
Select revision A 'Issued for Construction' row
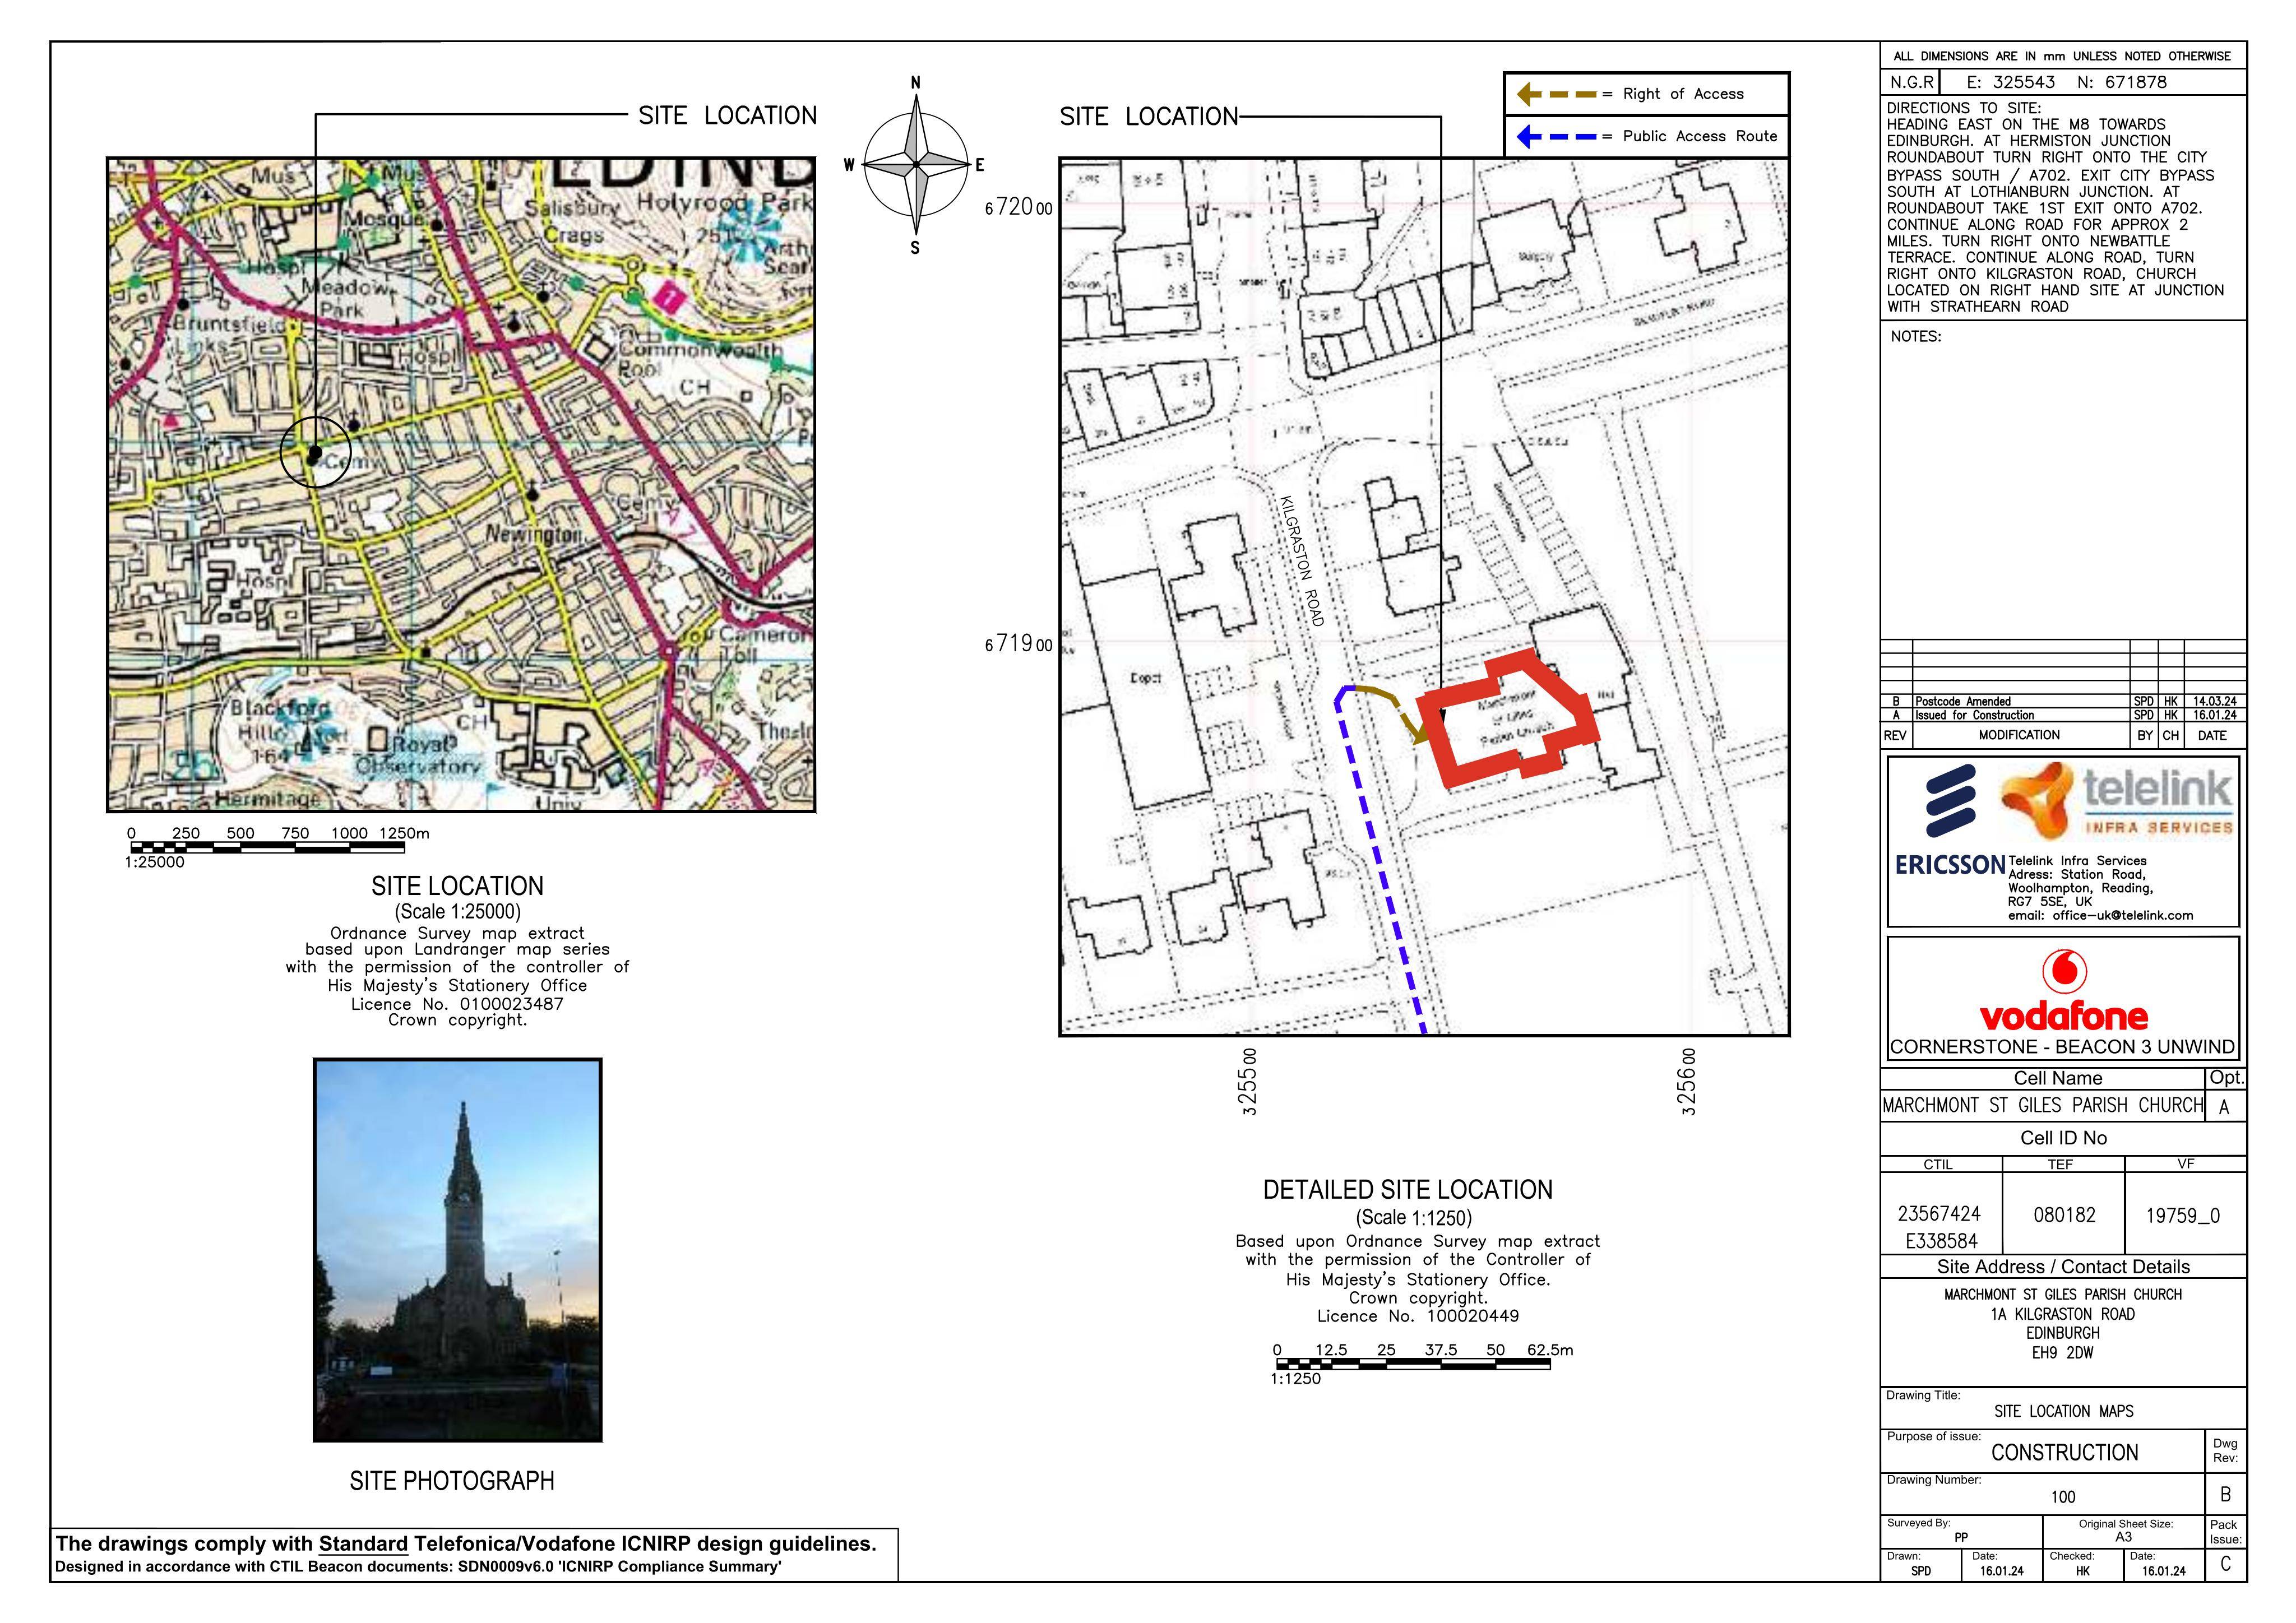point(2063,715)
